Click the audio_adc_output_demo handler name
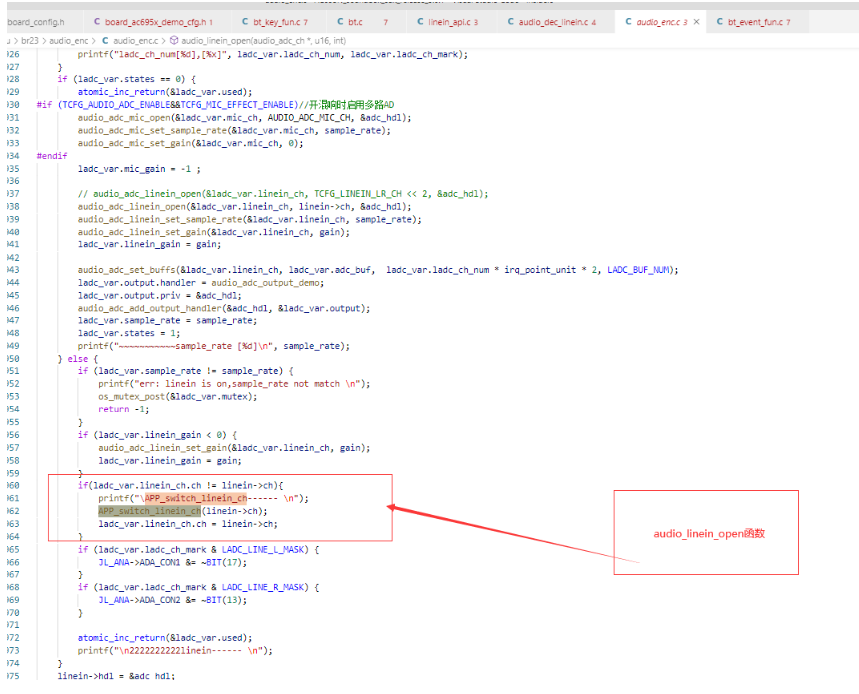This screenshot has height=694, width=859. coord(267,283)
